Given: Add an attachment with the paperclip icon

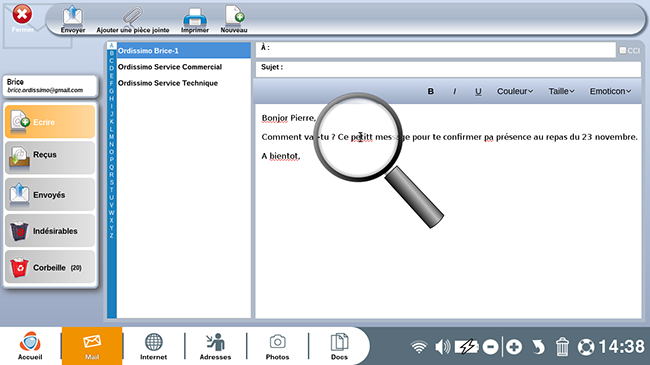Looking at the screenshot, I should click(133, 19).
